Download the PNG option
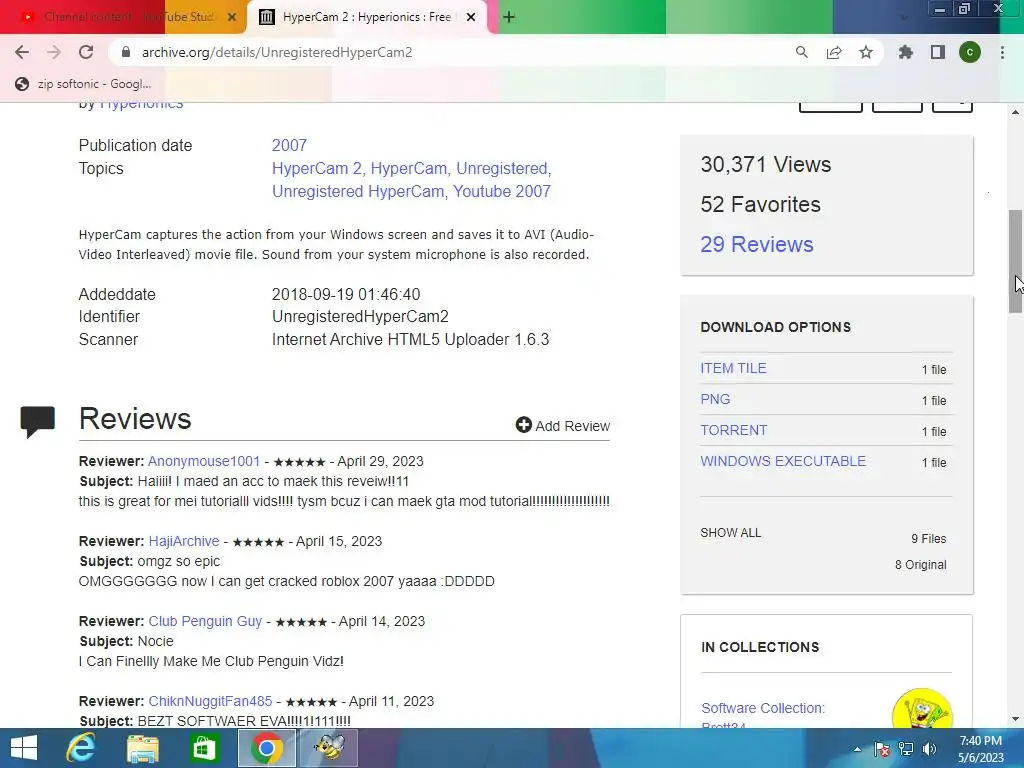Image resolution: width=1024 pixels, height=768 pixels. coord(715,399)
